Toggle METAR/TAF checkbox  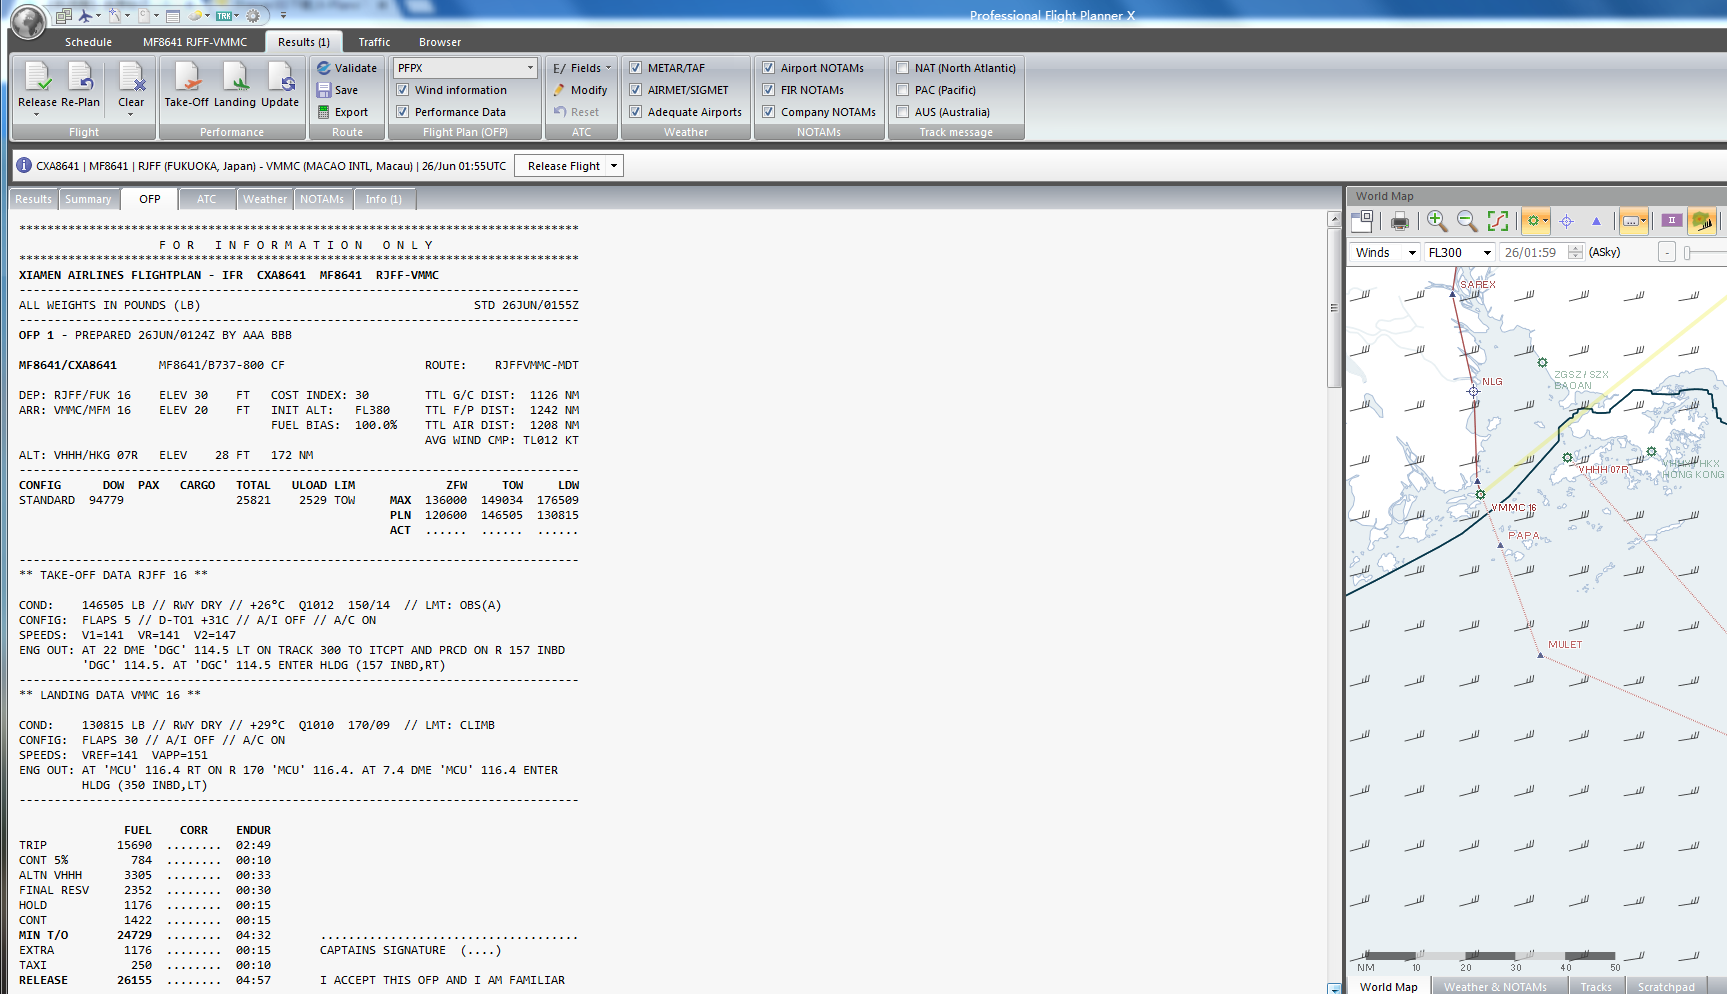coord(635,68)
